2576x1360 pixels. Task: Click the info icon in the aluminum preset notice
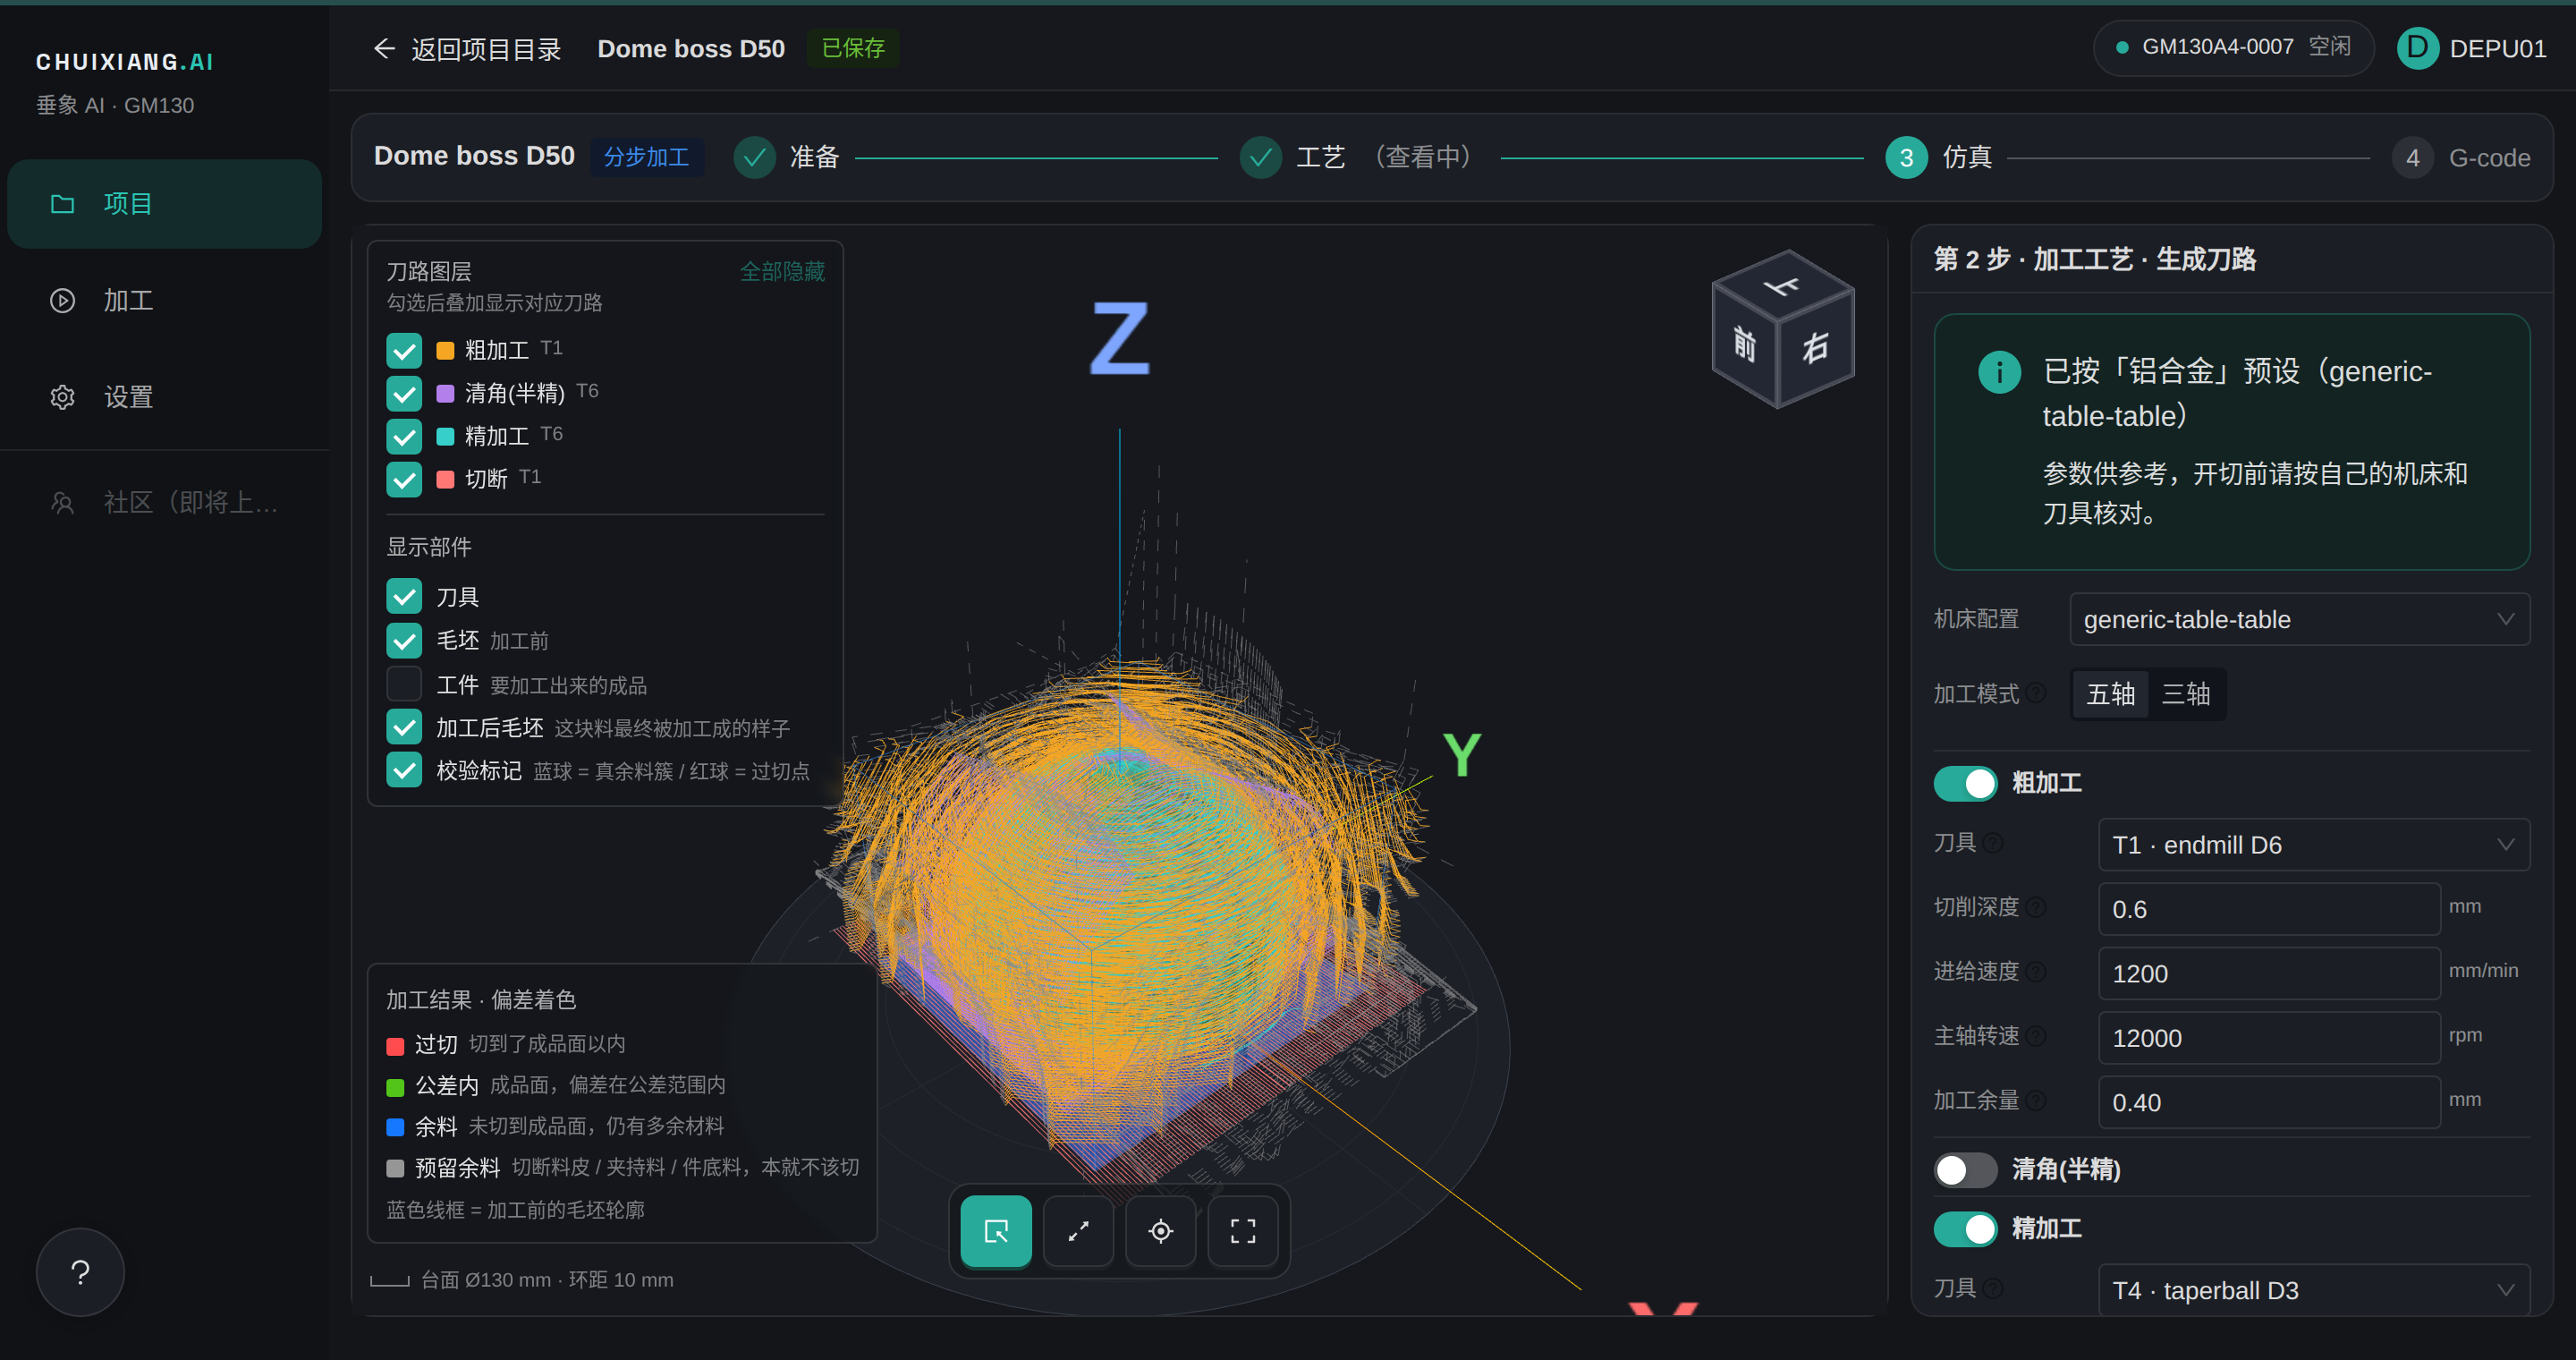point(1999,372)
